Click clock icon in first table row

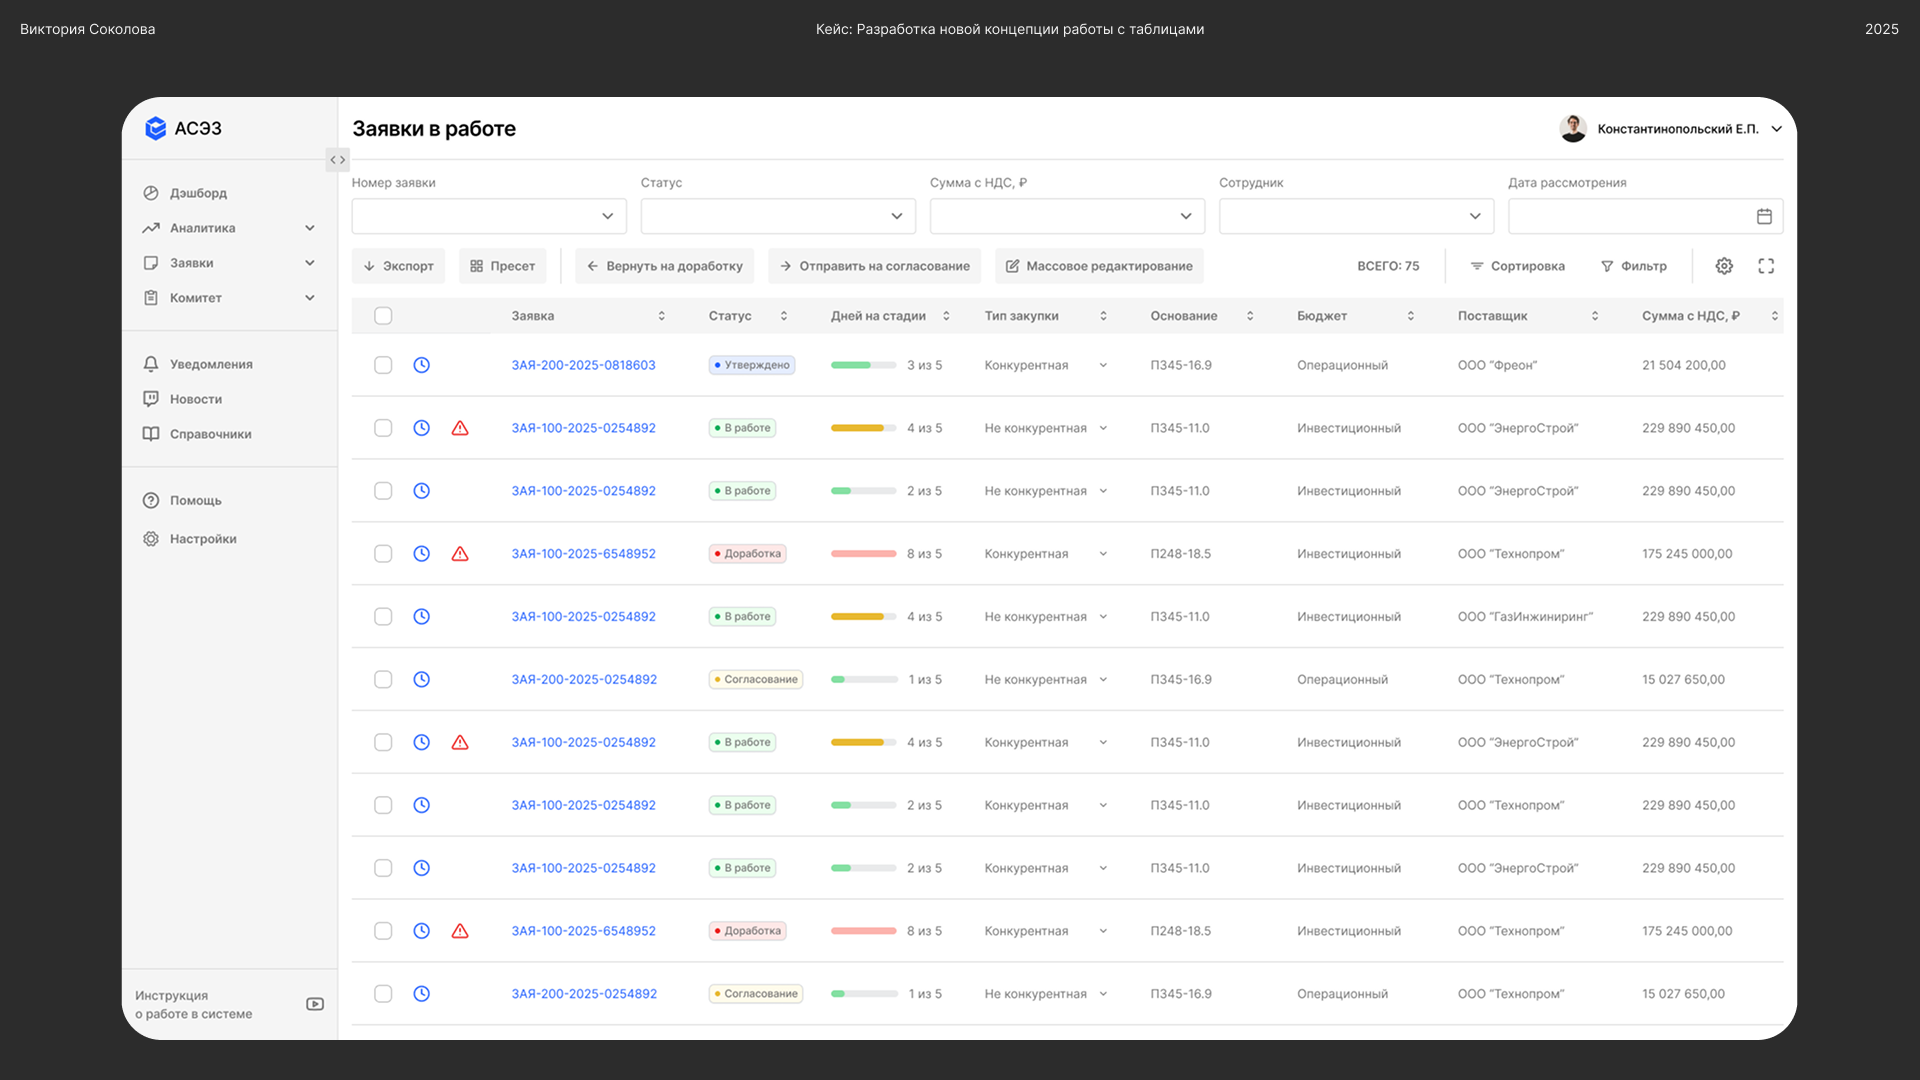[x=422, y=365]
